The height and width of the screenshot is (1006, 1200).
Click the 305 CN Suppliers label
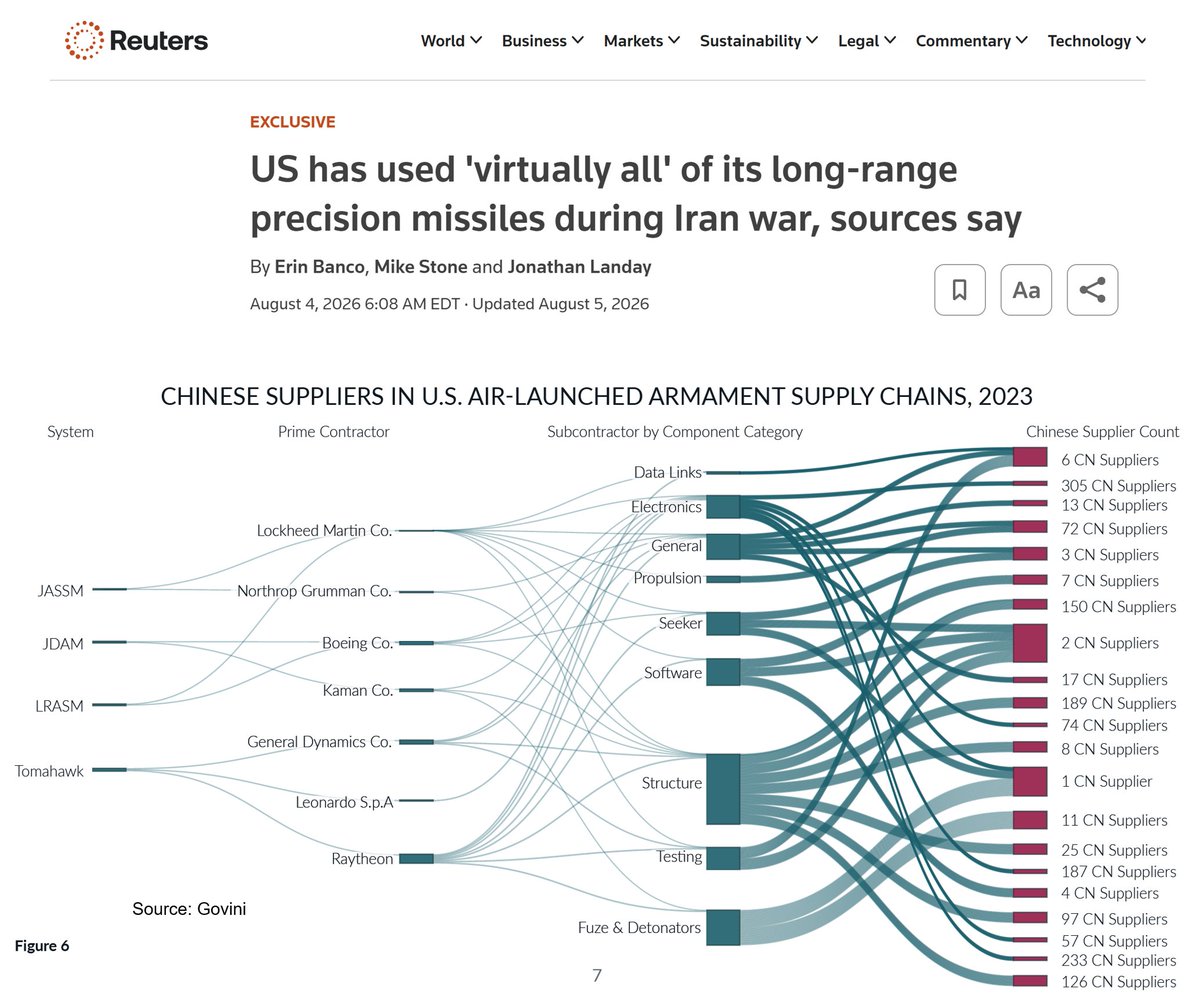click(x=1119, y=486)
